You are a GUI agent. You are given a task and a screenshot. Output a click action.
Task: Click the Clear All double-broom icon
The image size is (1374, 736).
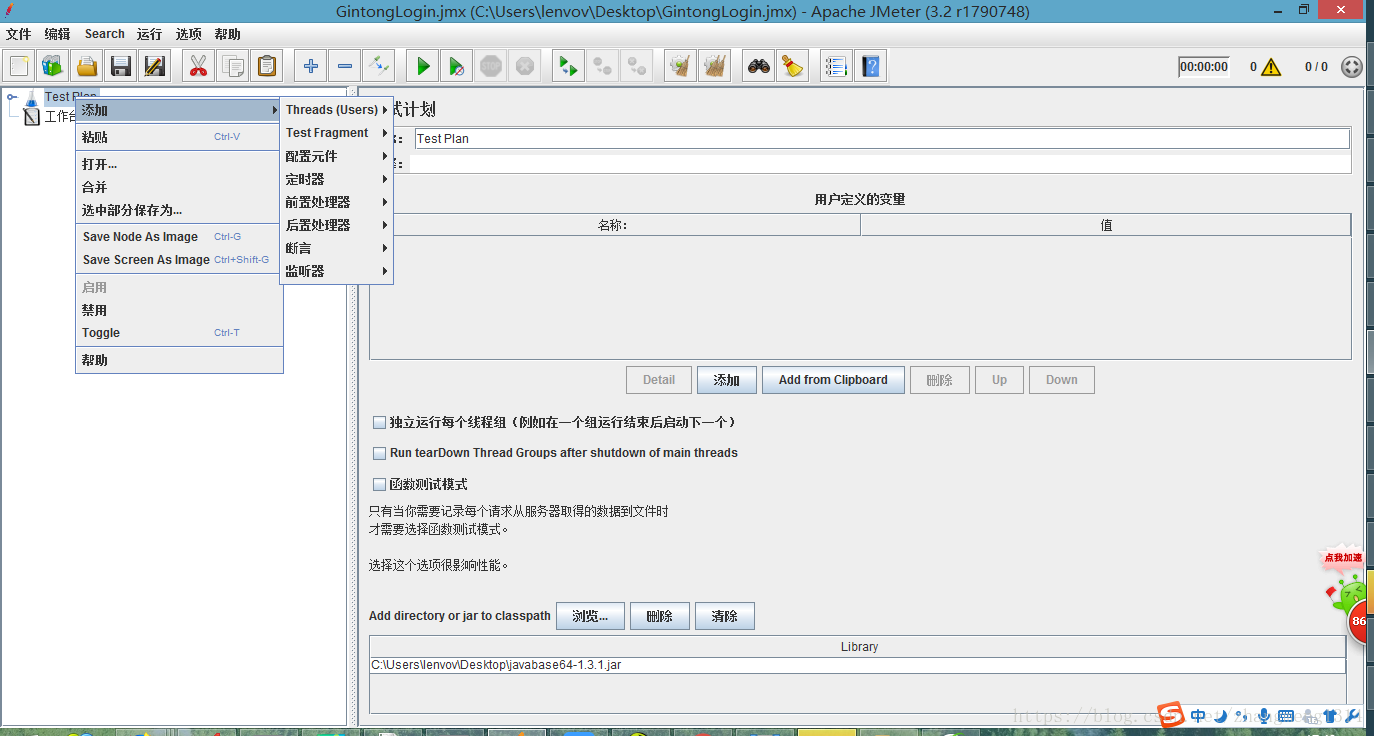714,67
